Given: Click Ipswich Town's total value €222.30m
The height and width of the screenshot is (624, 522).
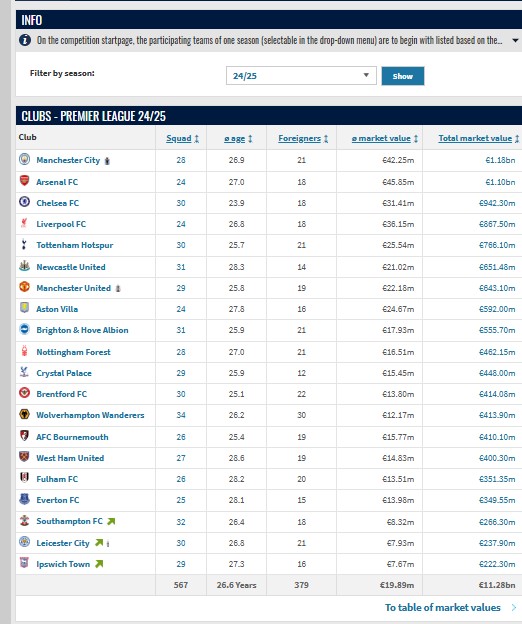Looking at the screenshot, I should pyautogui.click(x=497, y=564).
